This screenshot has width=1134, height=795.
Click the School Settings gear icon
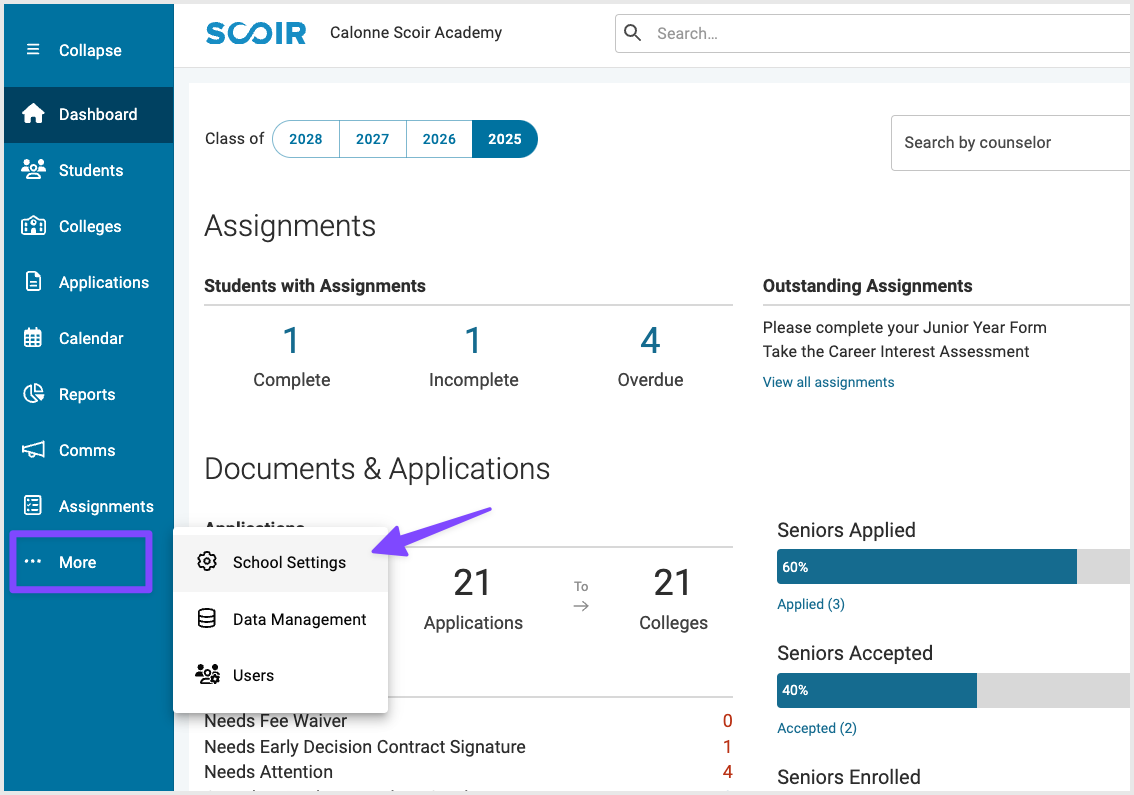pyautogui.click(x=207, y=561)
